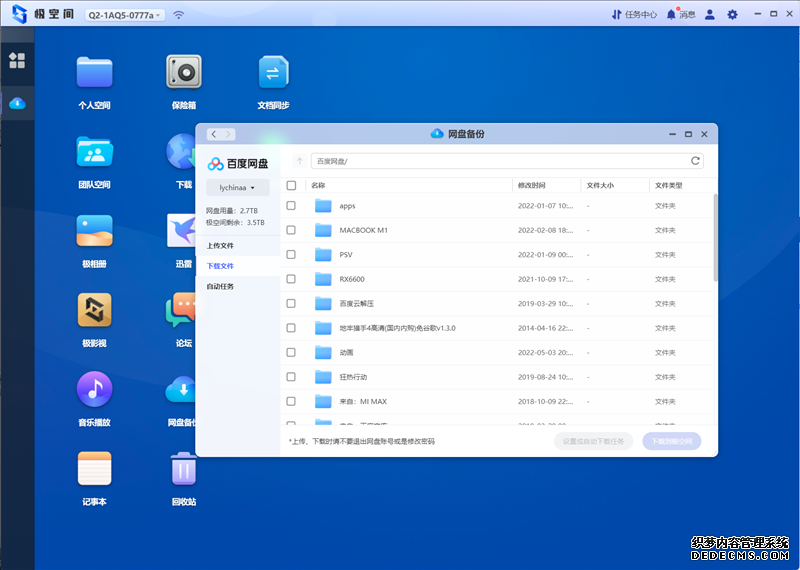
Task: Open 任务中心 task center
Action: pos(634,14)
